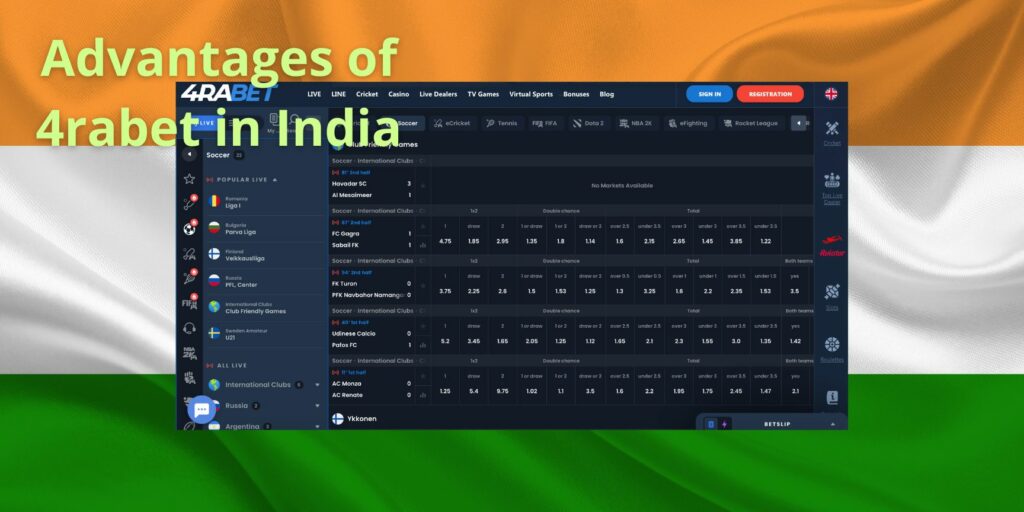1024x512 pixels.
Task: Open statistics icon for Sabail FK match
Action: coord(423,246)
